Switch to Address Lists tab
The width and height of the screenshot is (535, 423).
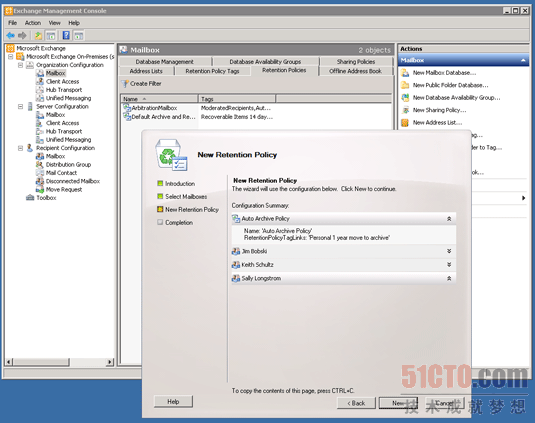click(x=146, y=71)
